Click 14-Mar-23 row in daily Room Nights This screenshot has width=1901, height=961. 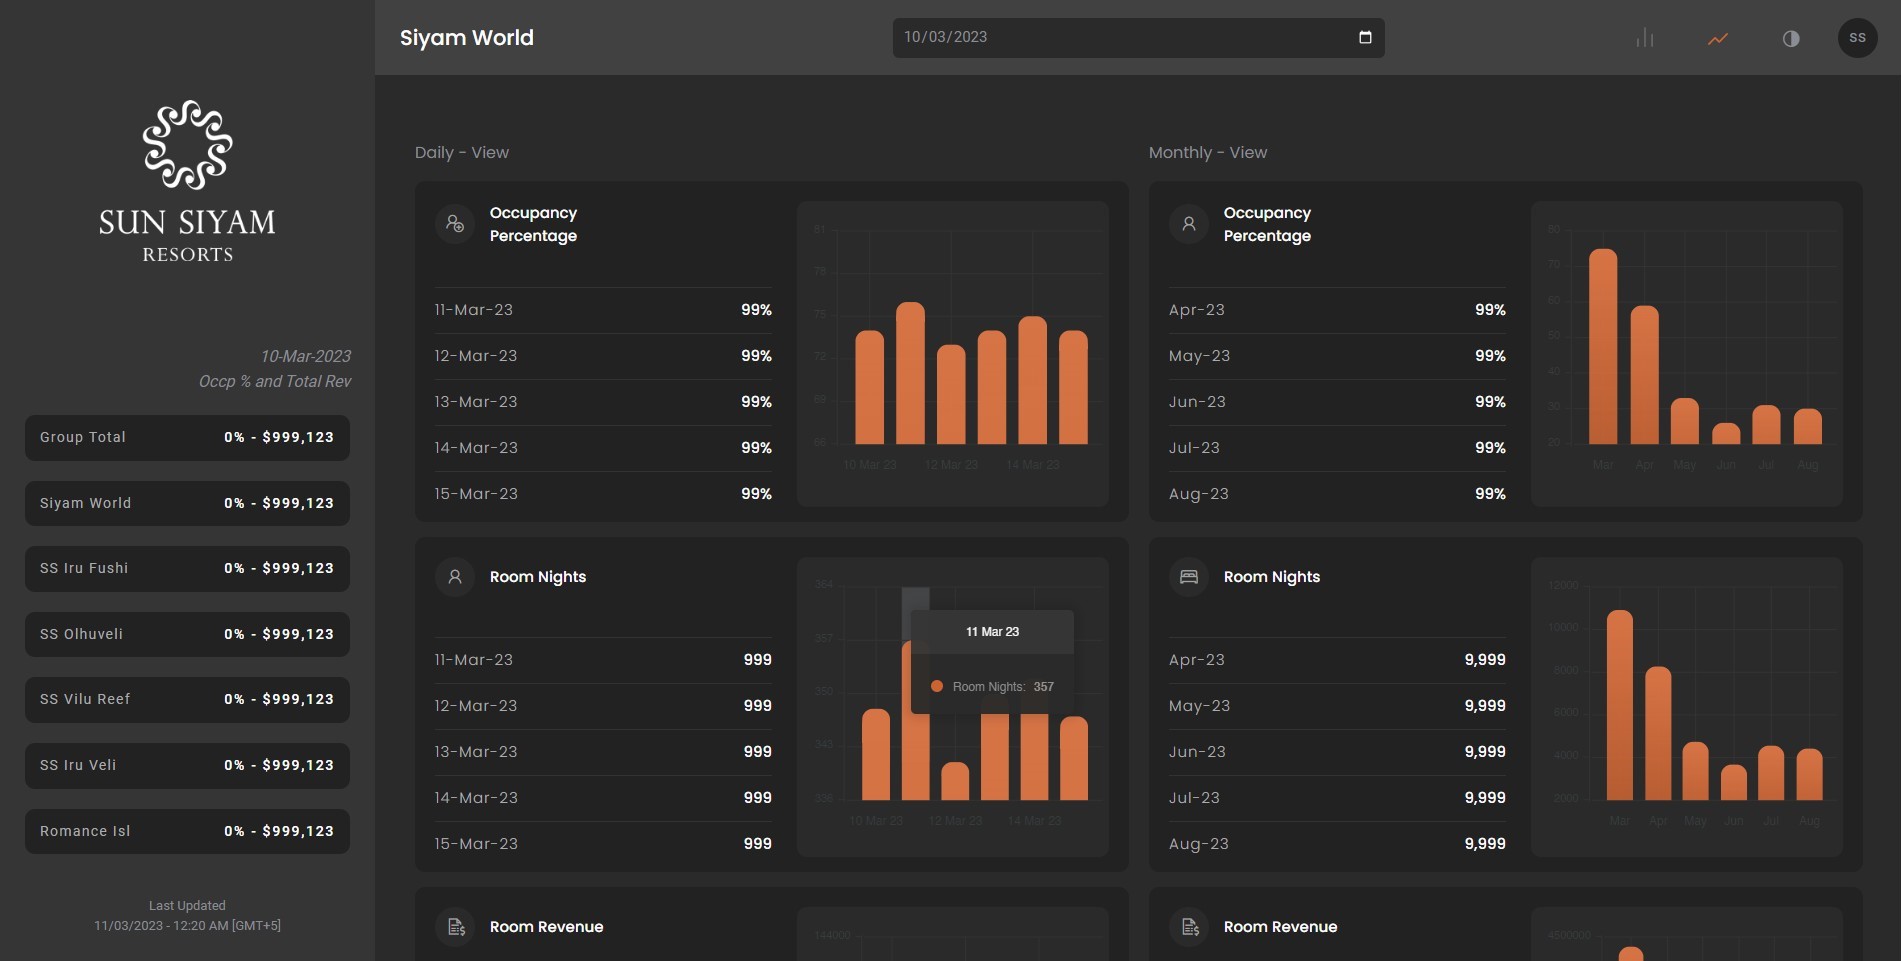pos(603,798)
